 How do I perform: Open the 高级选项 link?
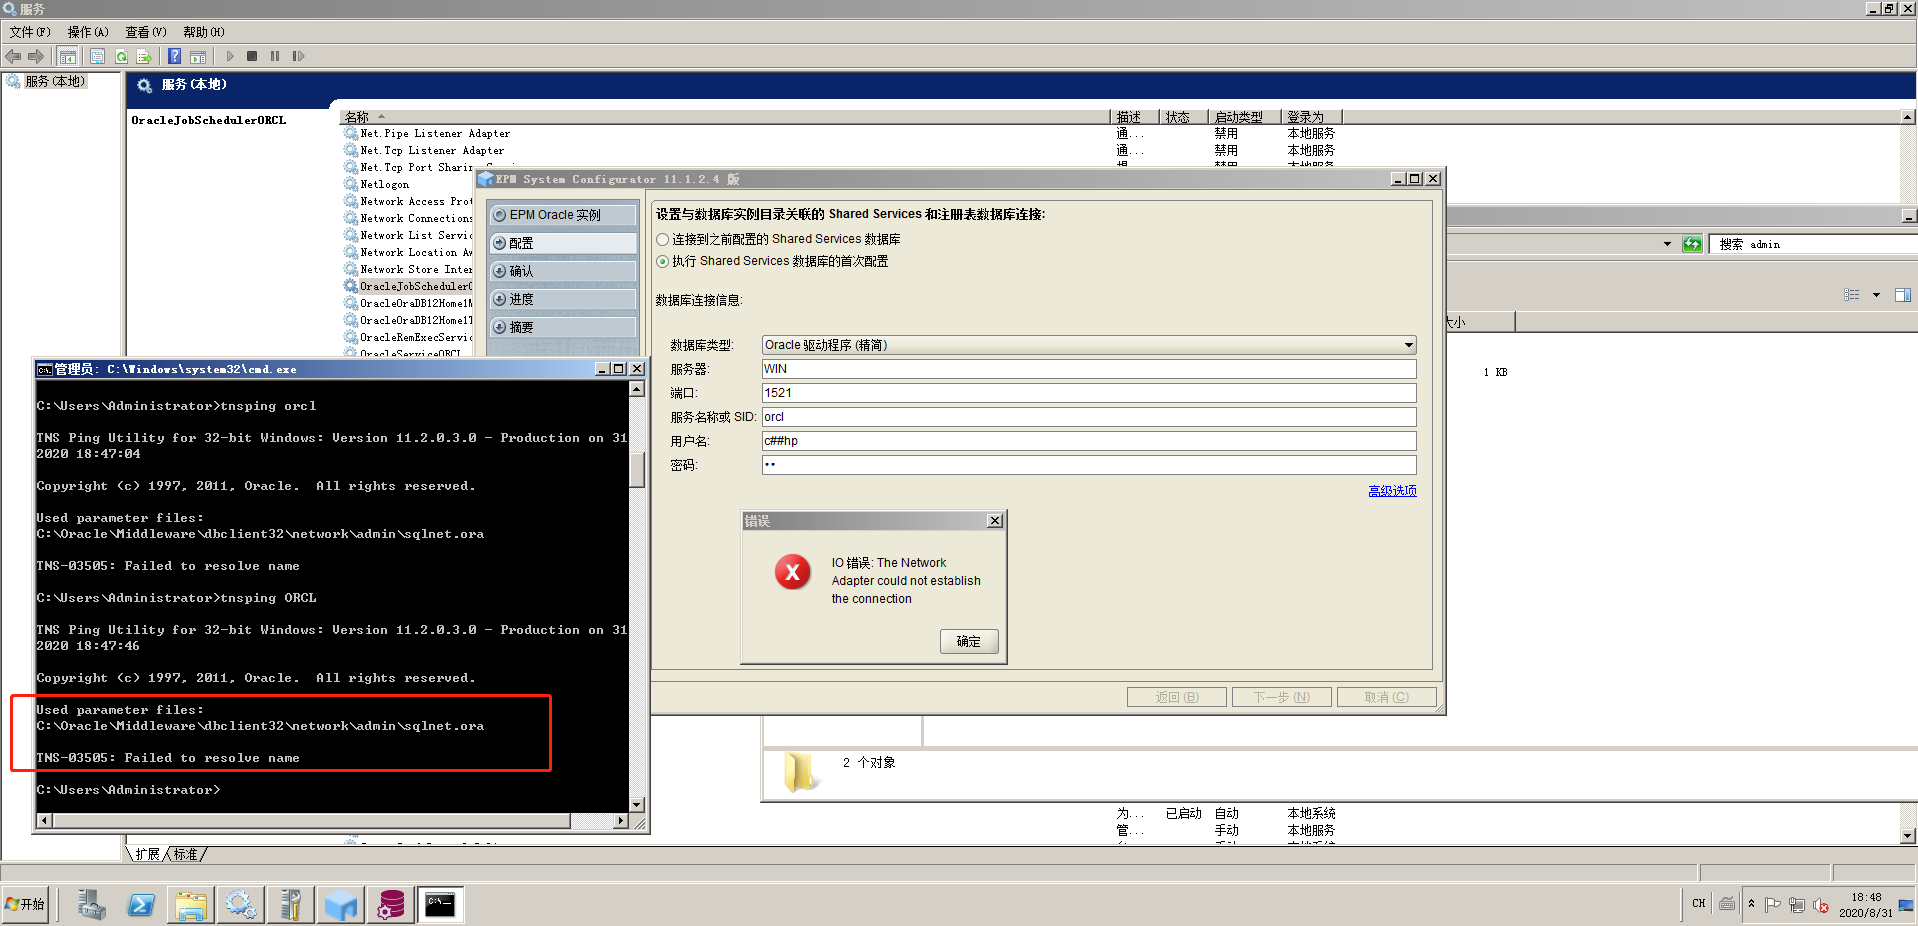1392,490
